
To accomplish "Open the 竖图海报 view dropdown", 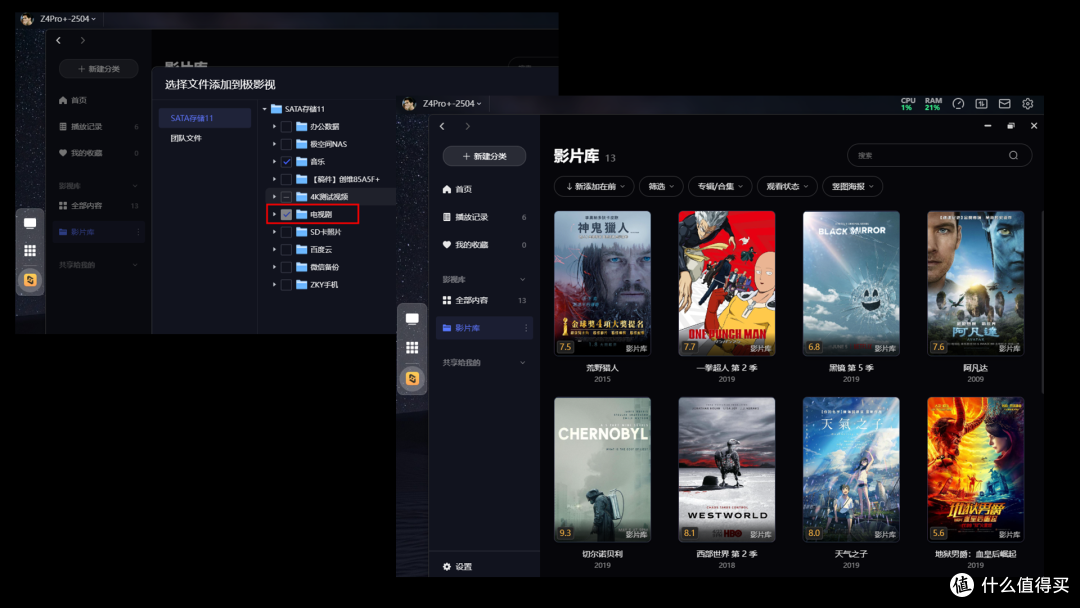I will [853, 187].
